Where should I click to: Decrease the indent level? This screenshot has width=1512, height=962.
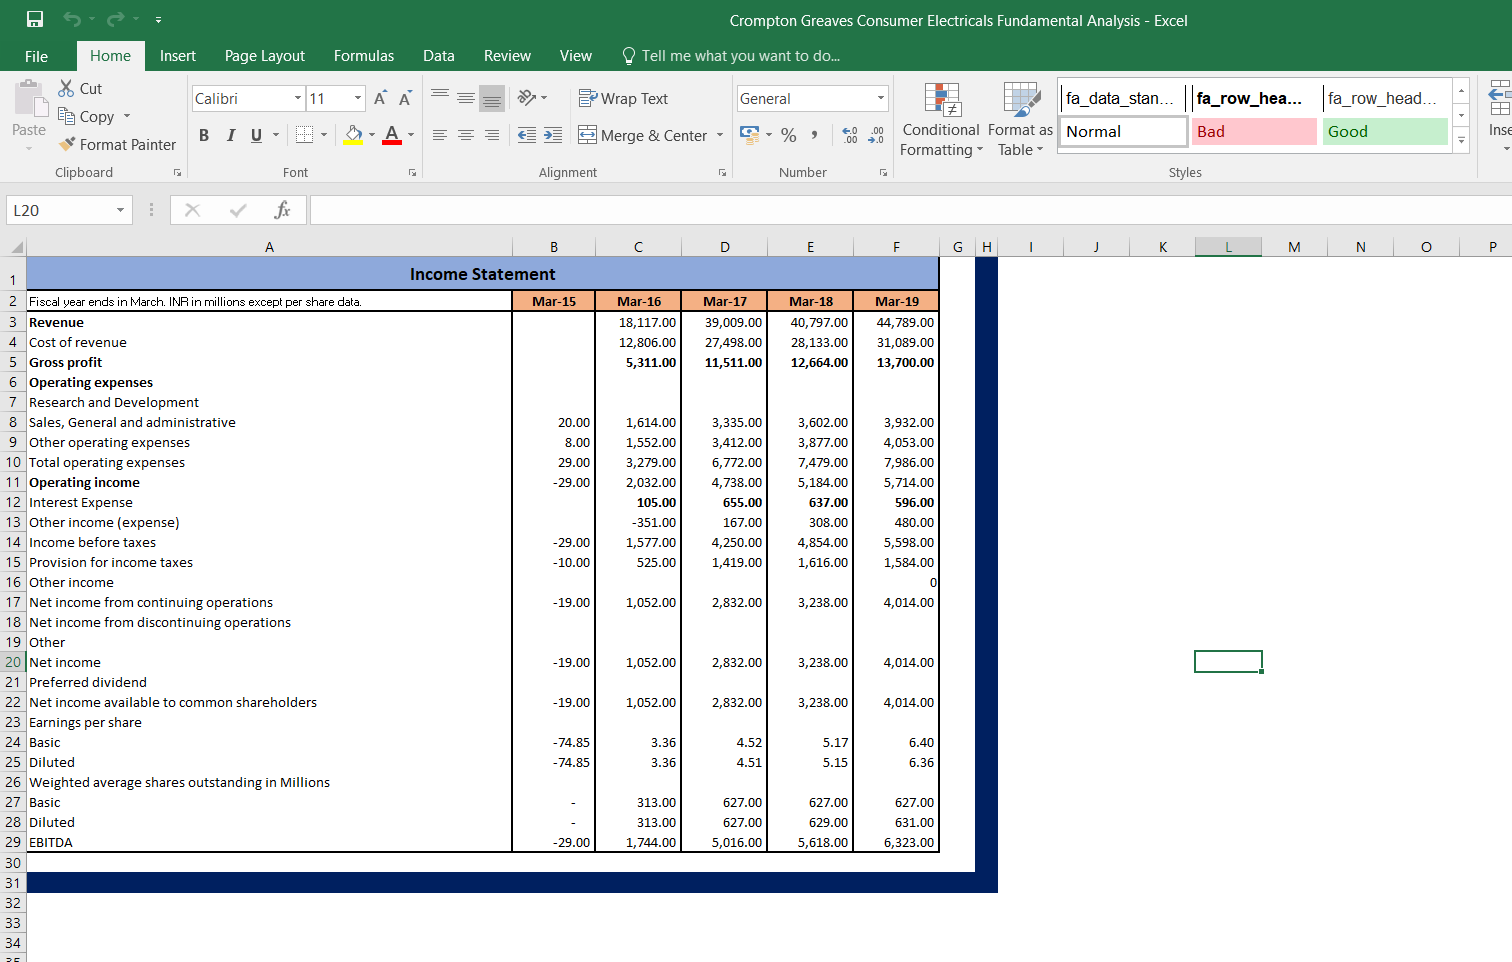(x=527, y=135)
